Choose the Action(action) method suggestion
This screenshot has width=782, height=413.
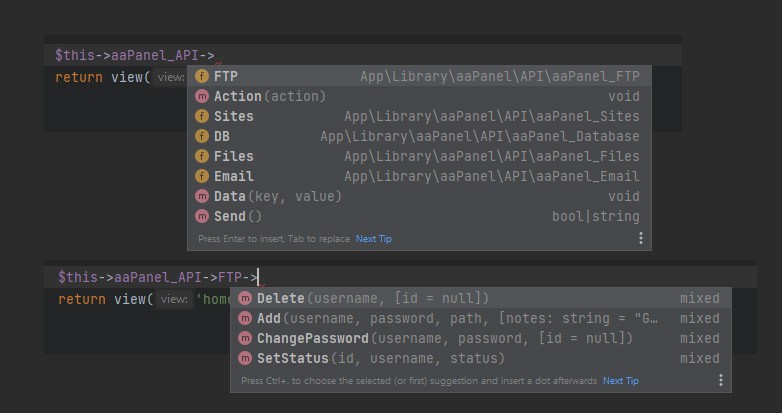point(419,96)
